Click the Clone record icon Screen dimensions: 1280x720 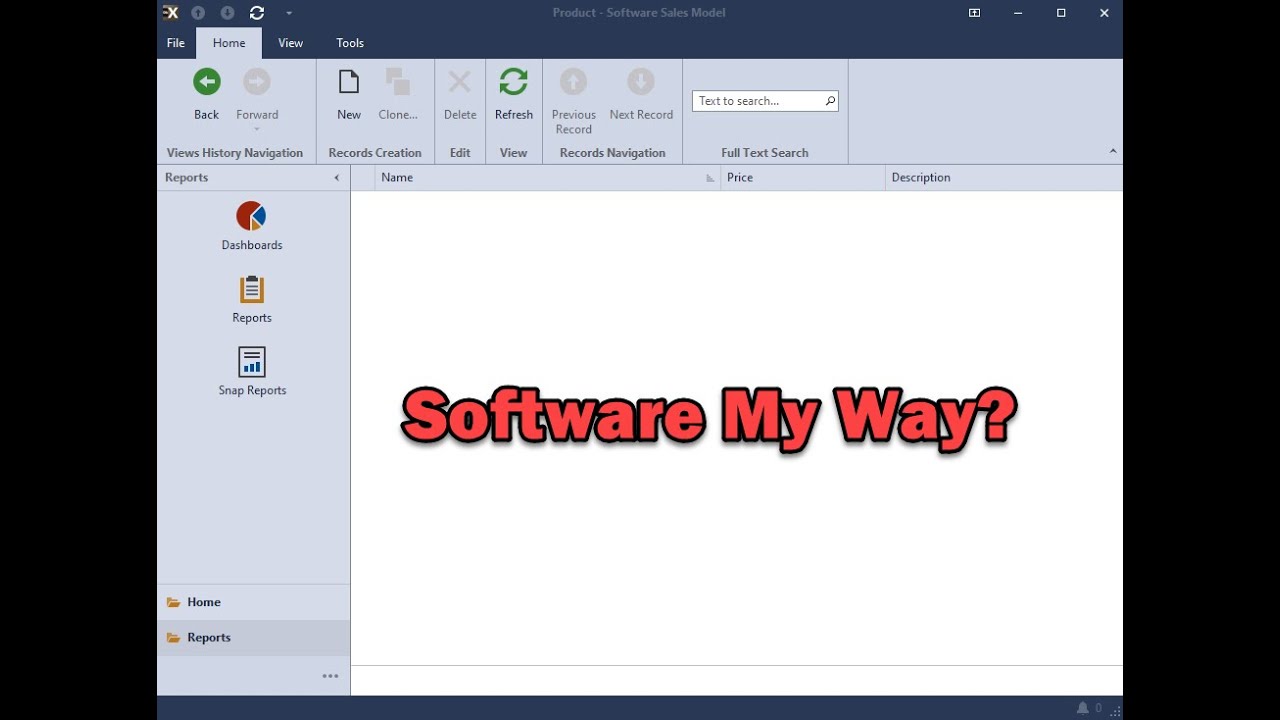pos(398,82)
